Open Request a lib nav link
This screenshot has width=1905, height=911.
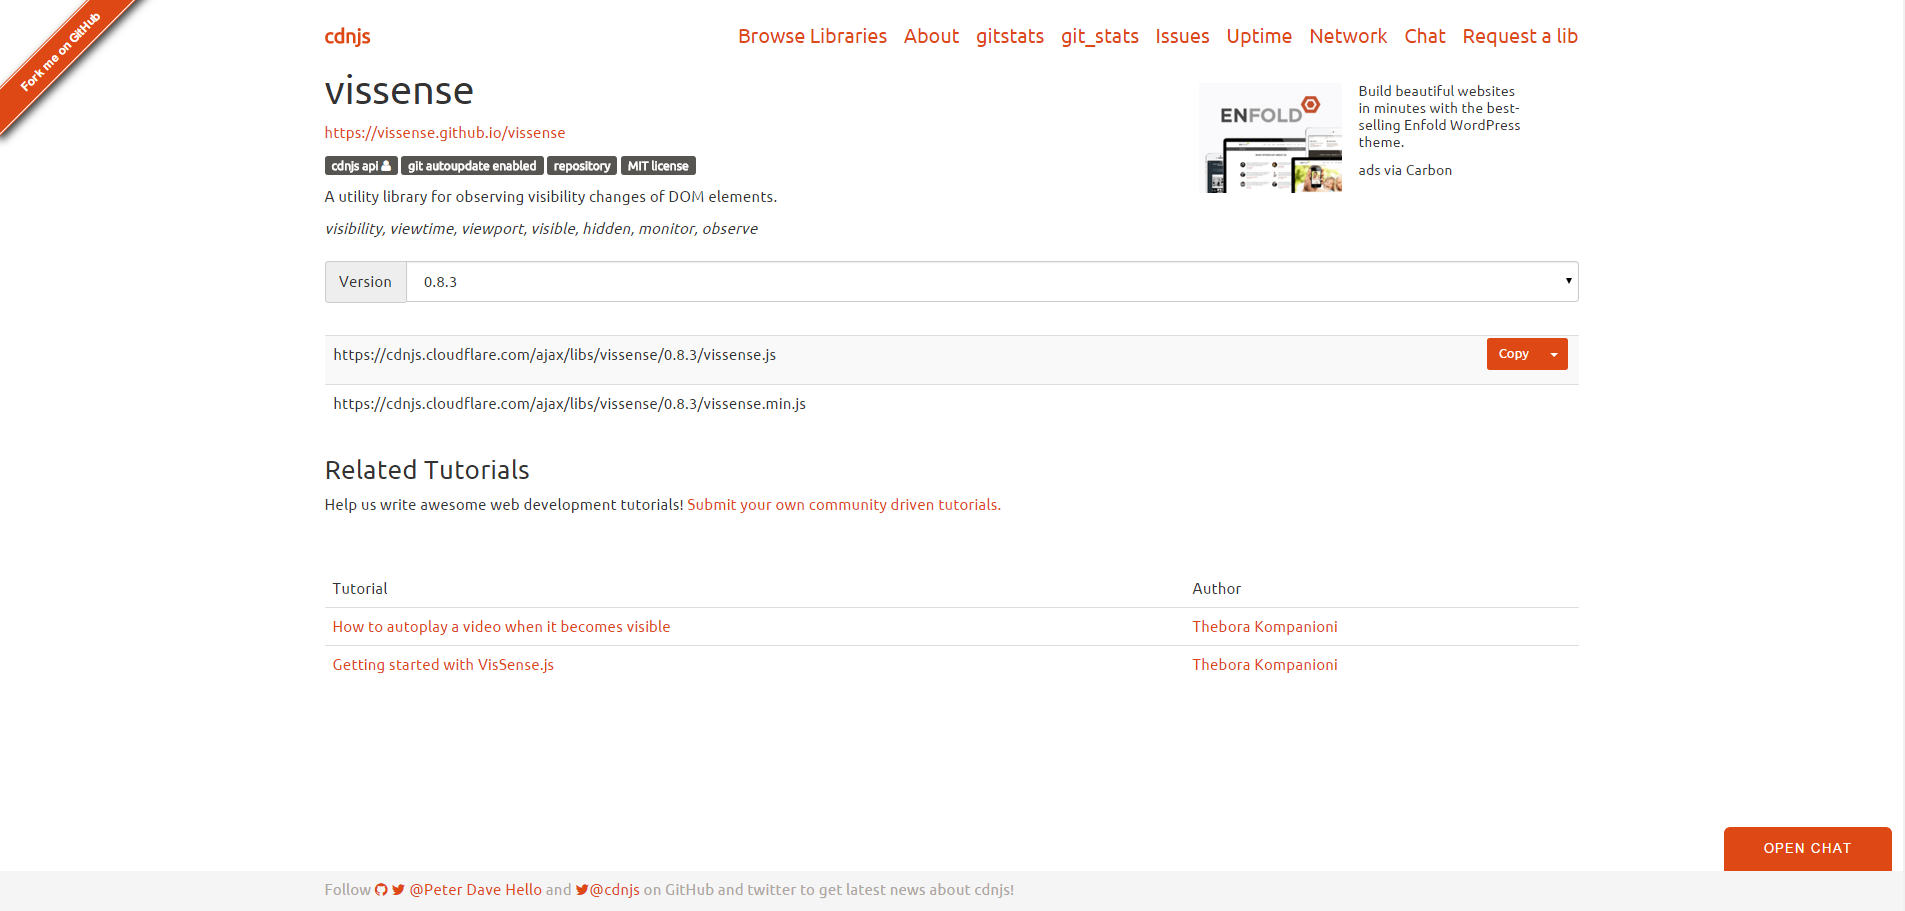coord(1520,36)
